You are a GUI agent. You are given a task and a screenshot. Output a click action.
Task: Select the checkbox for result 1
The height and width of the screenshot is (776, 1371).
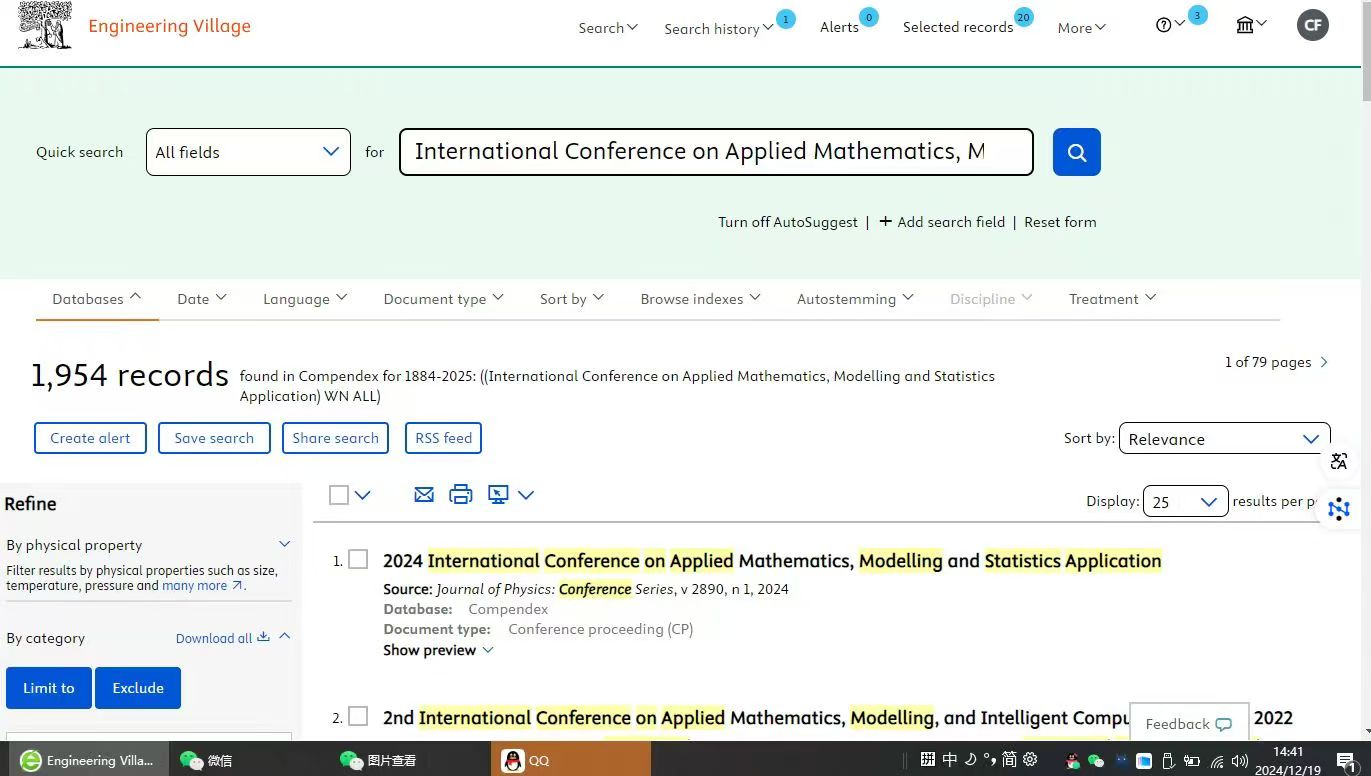(x=358, y=560)
